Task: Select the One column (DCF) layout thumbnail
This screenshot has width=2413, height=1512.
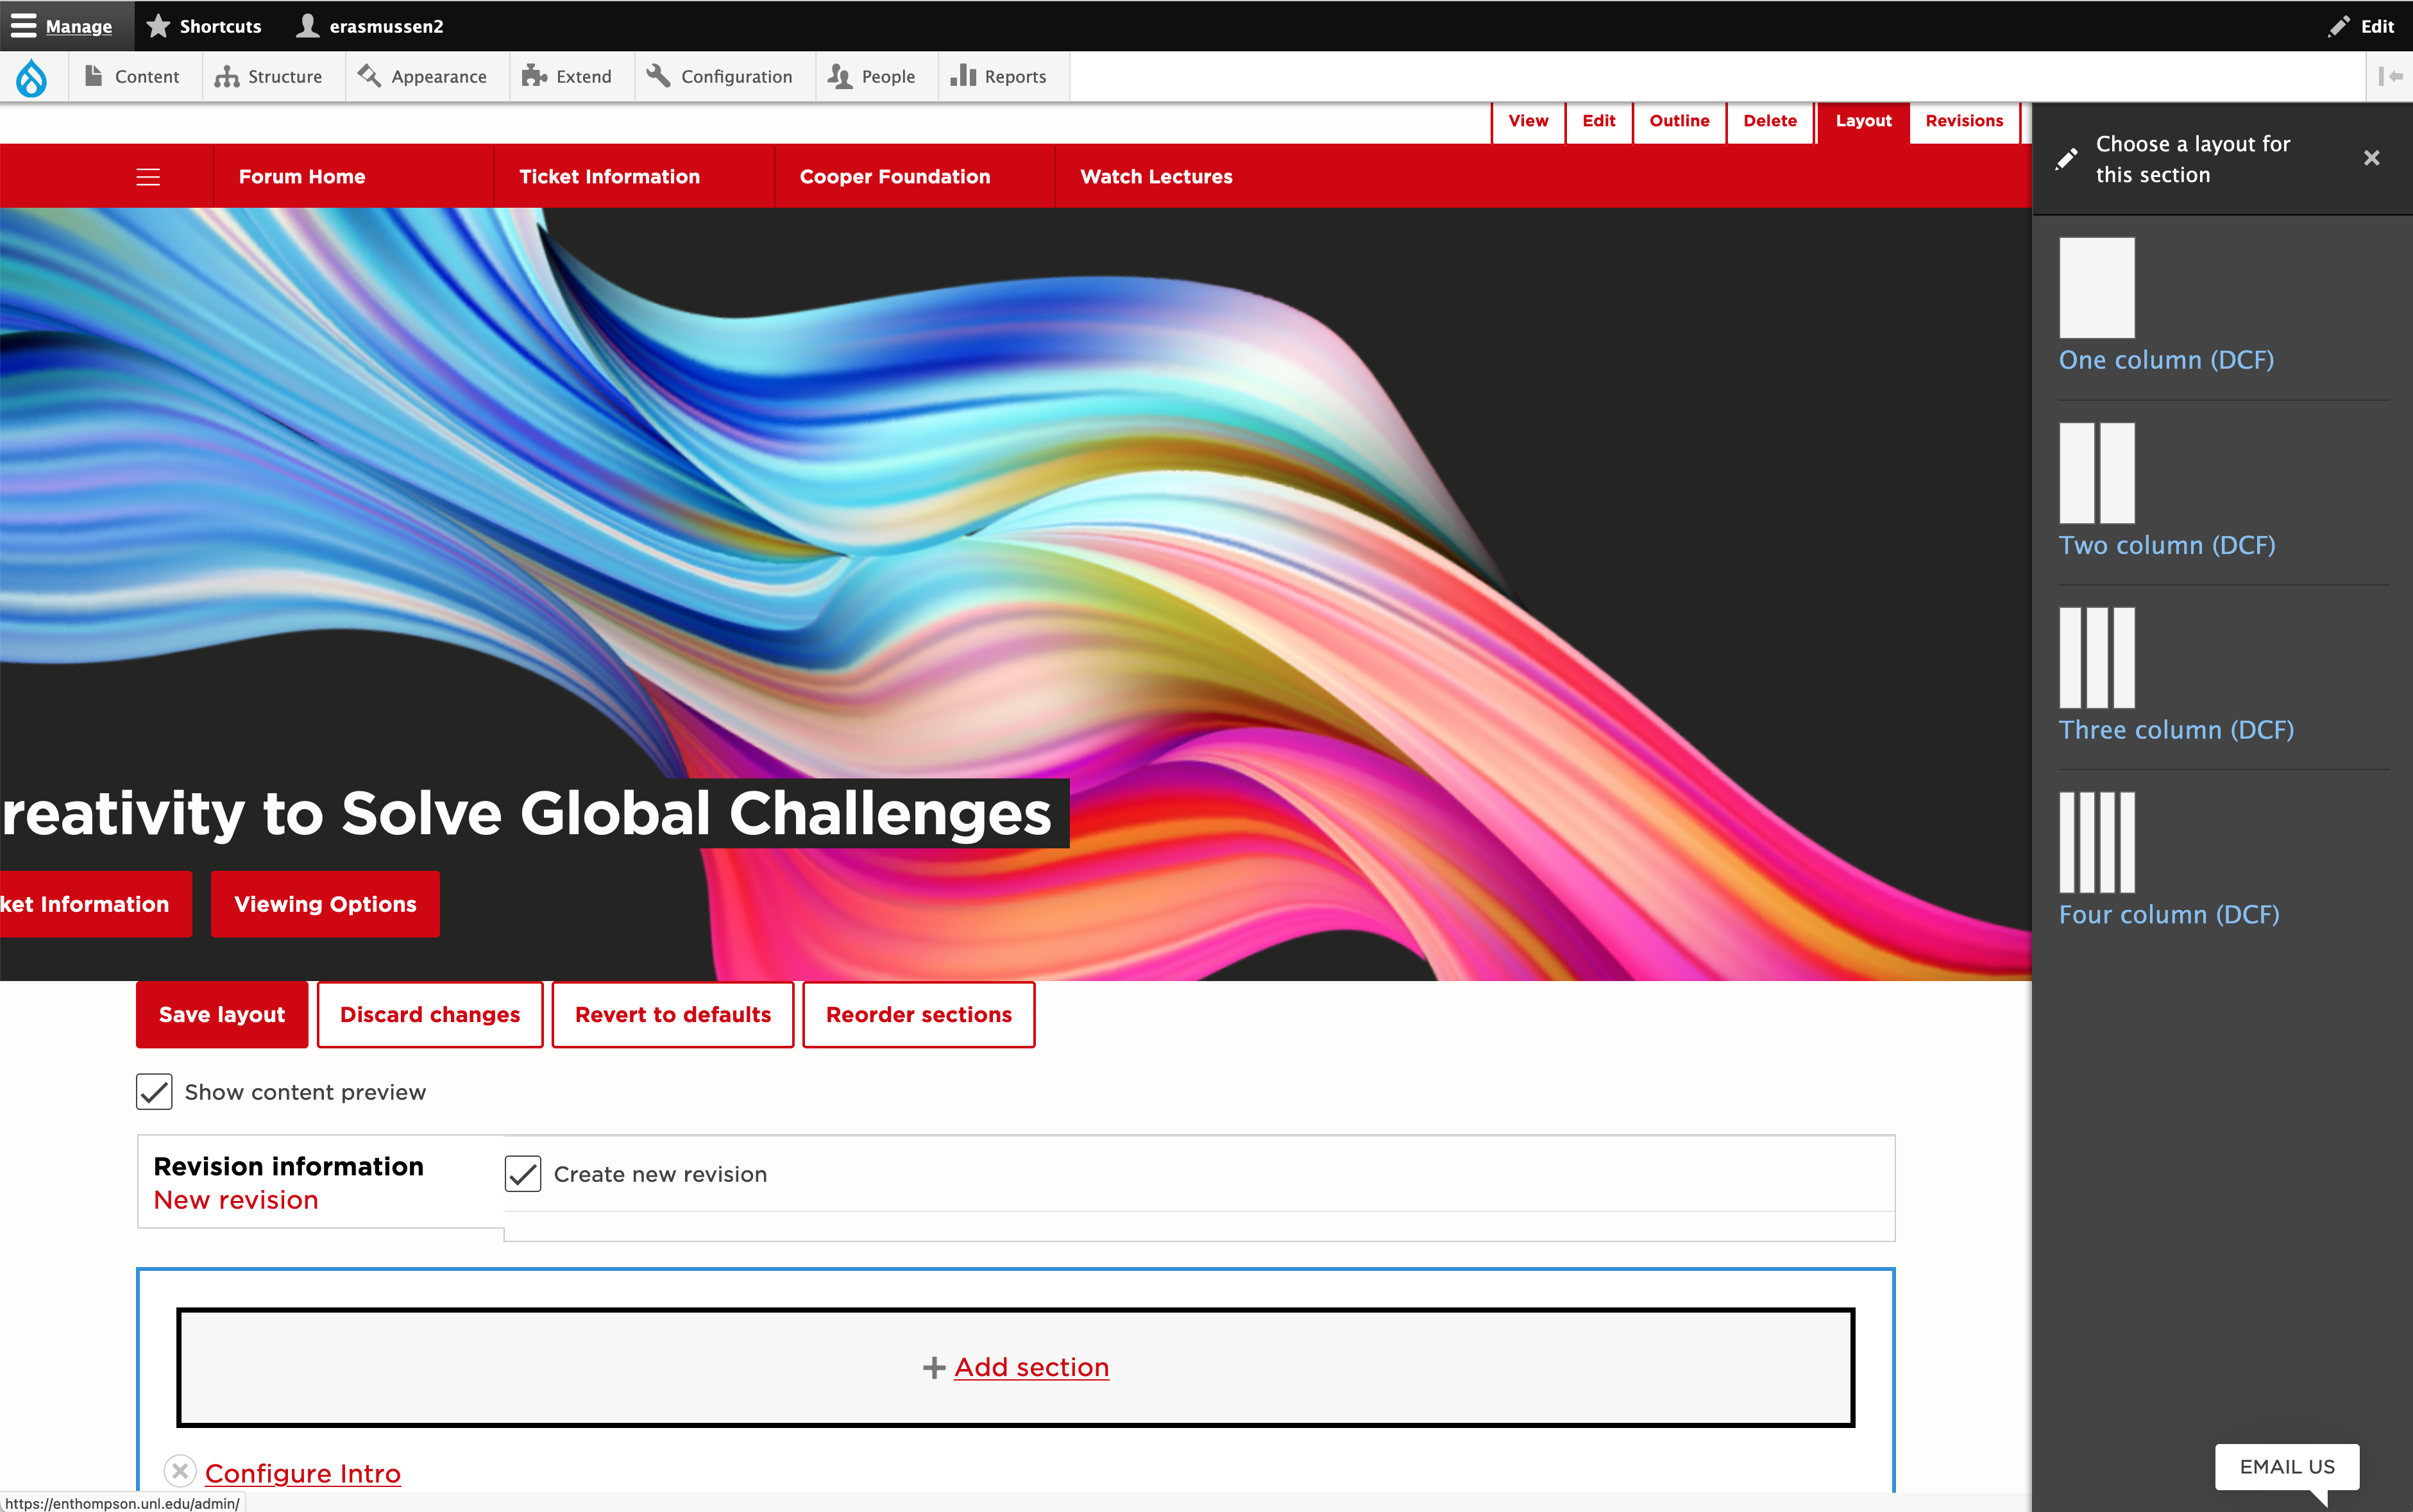Action: [x=2096, y=288]
